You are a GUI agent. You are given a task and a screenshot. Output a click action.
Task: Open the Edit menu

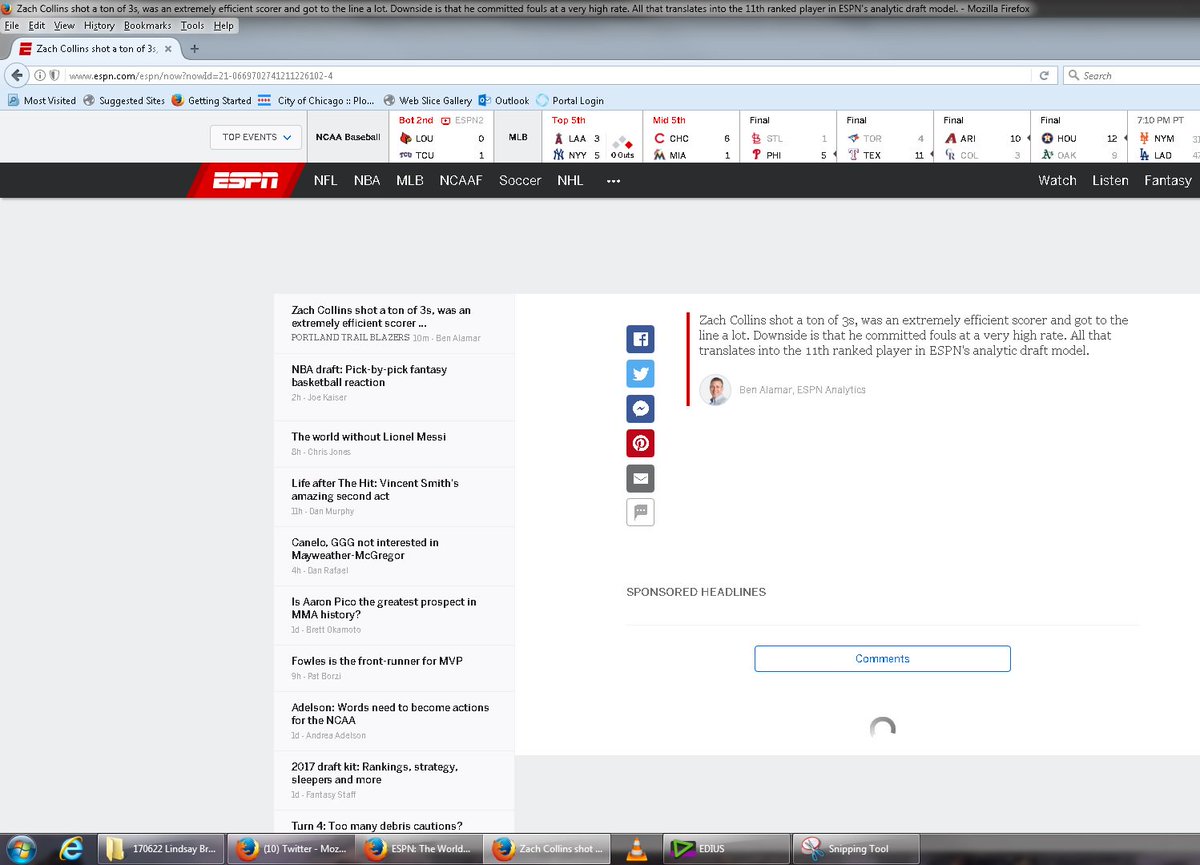click(x=37, y=25)
